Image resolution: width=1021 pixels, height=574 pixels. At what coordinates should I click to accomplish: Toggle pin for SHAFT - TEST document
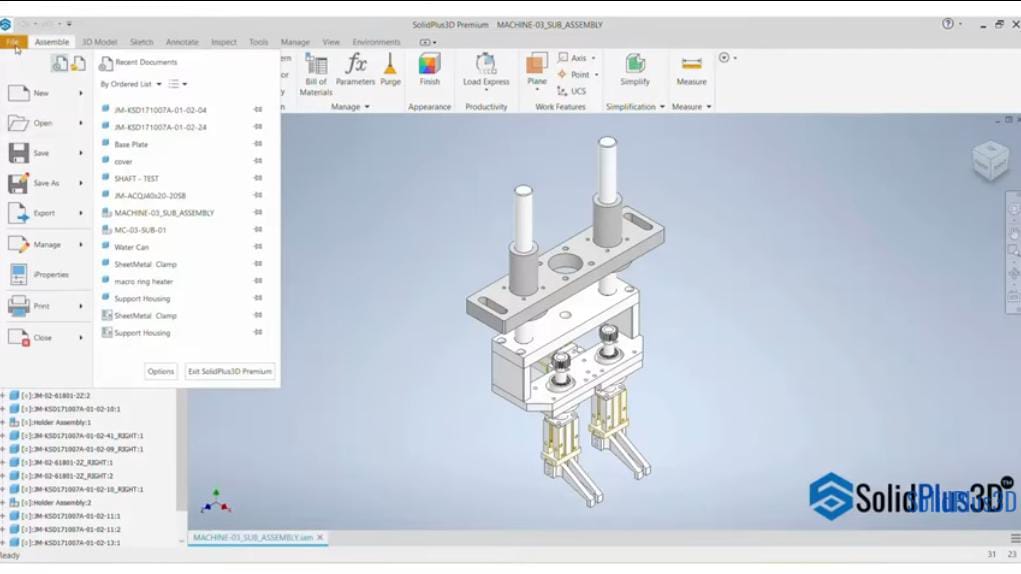pos(258,179)
